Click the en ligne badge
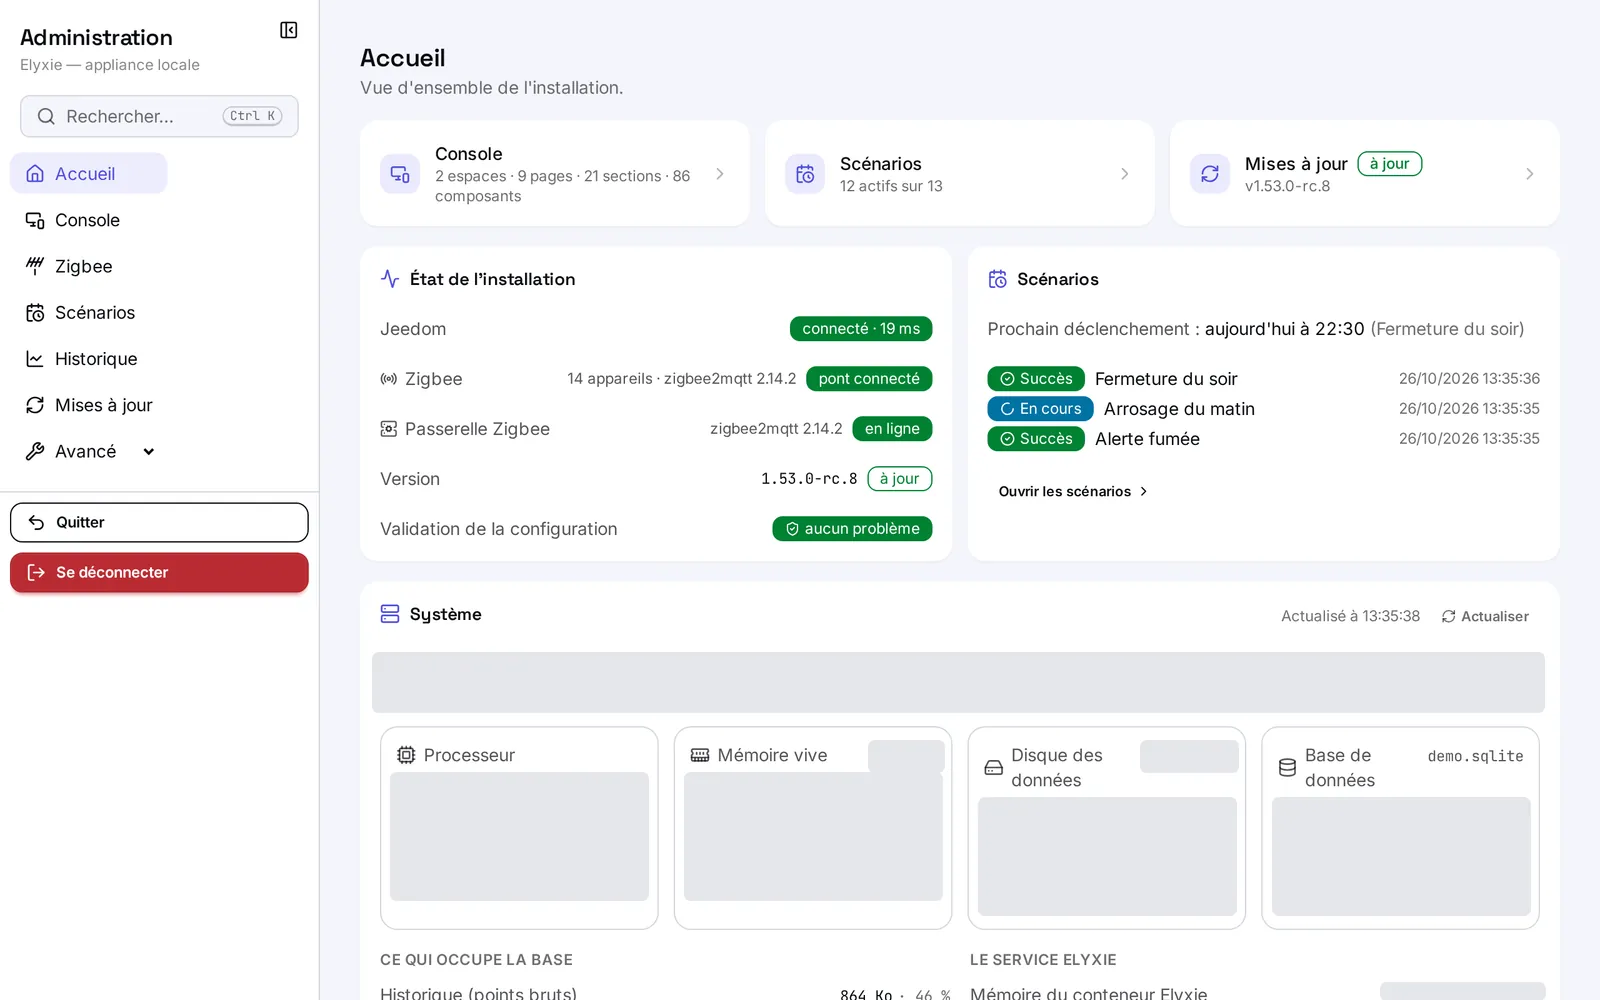 [x=892, y=429]
